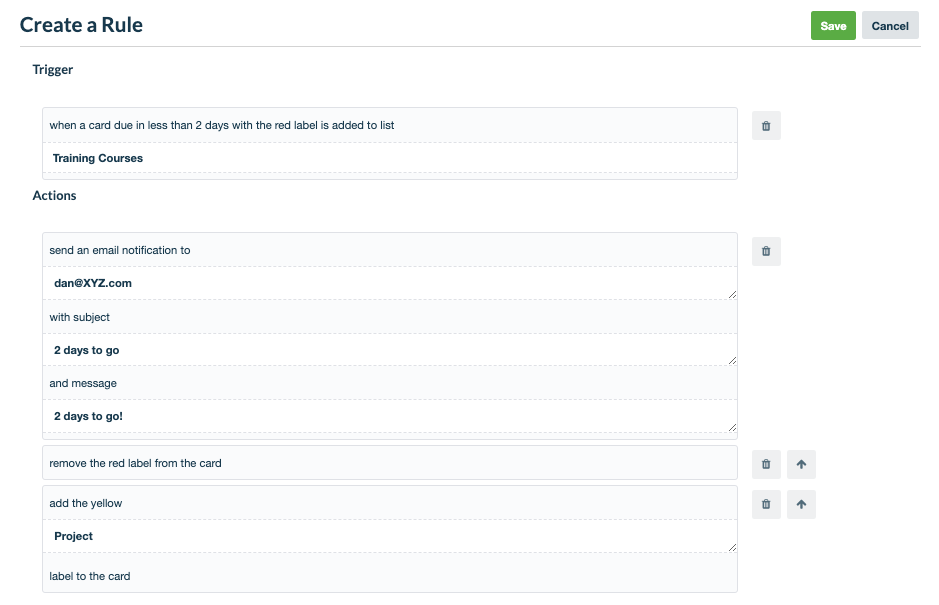Move the 'remove red label' action up
Screen dimensions: 939x605
pyautogui.click(x=801, y=463)
